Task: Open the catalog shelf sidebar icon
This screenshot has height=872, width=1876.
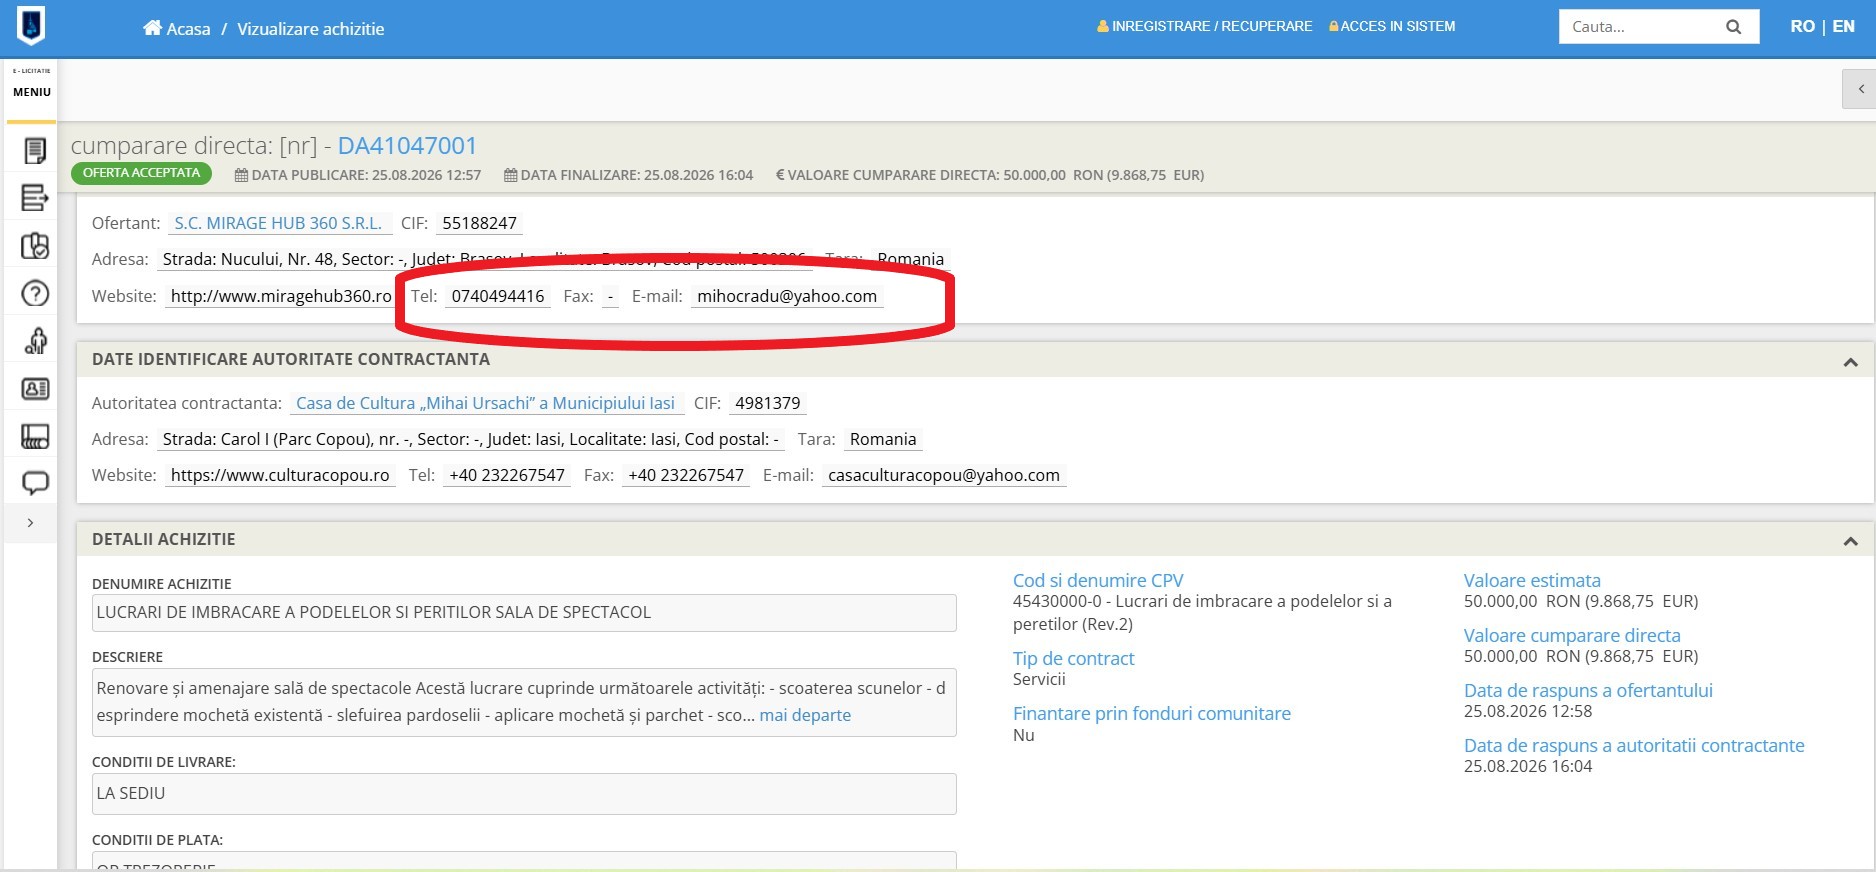Action: coord(35,436)
